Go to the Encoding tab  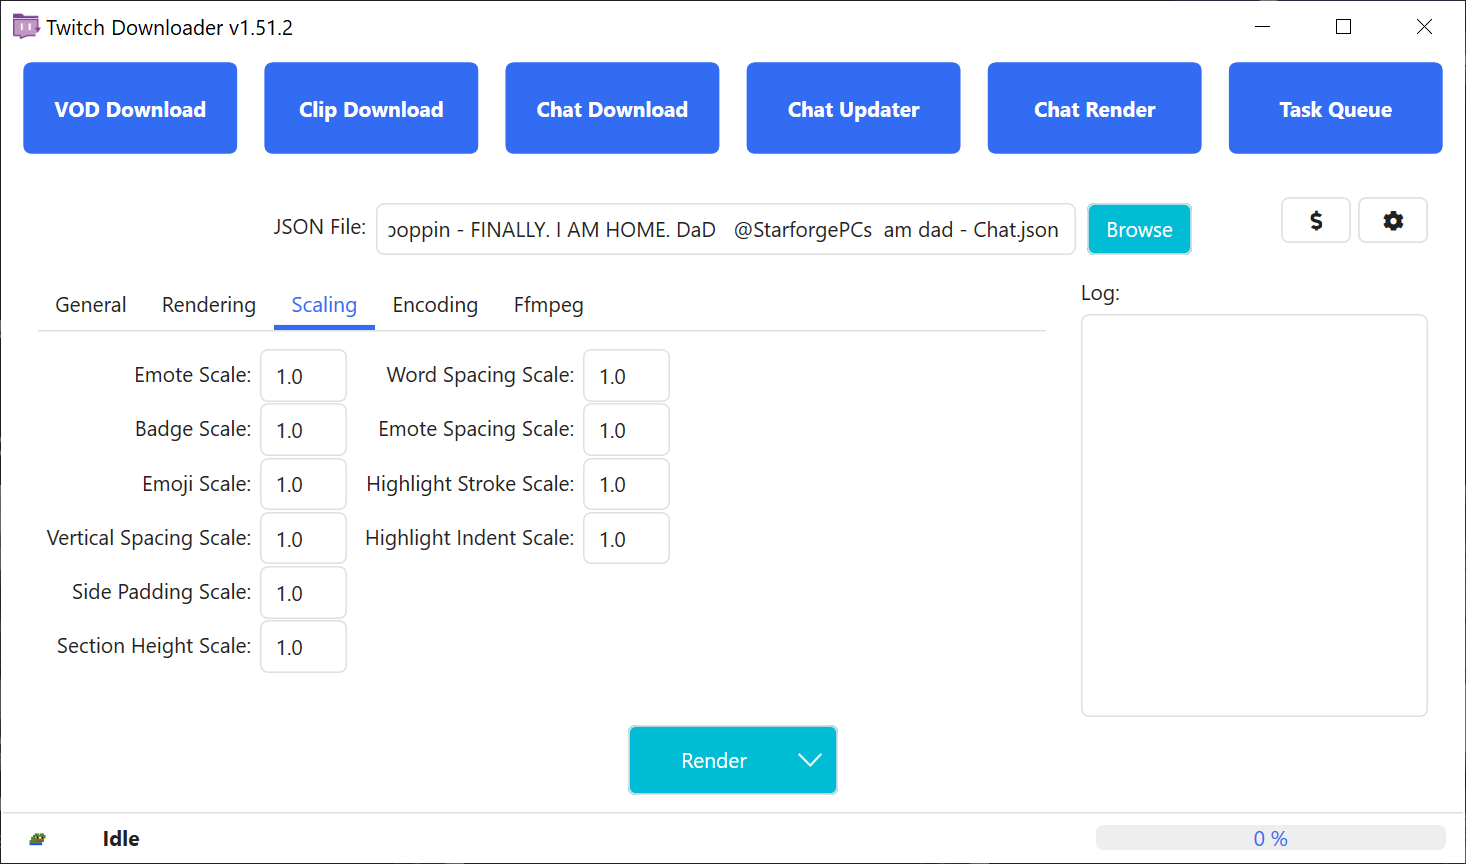pos(435,305)
